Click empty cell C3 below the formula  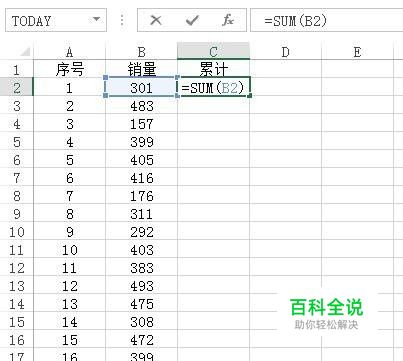213,106
